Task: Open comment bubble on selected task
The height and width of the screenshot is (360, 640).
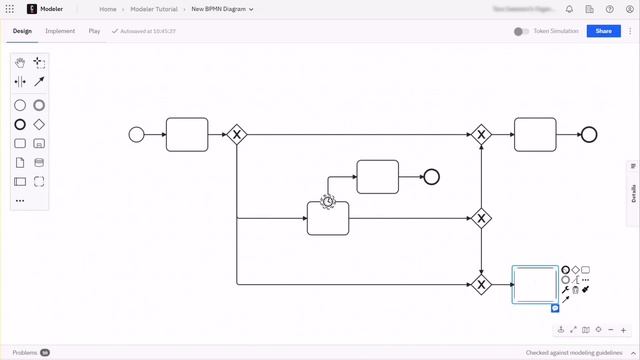Action: click(555, 308)
